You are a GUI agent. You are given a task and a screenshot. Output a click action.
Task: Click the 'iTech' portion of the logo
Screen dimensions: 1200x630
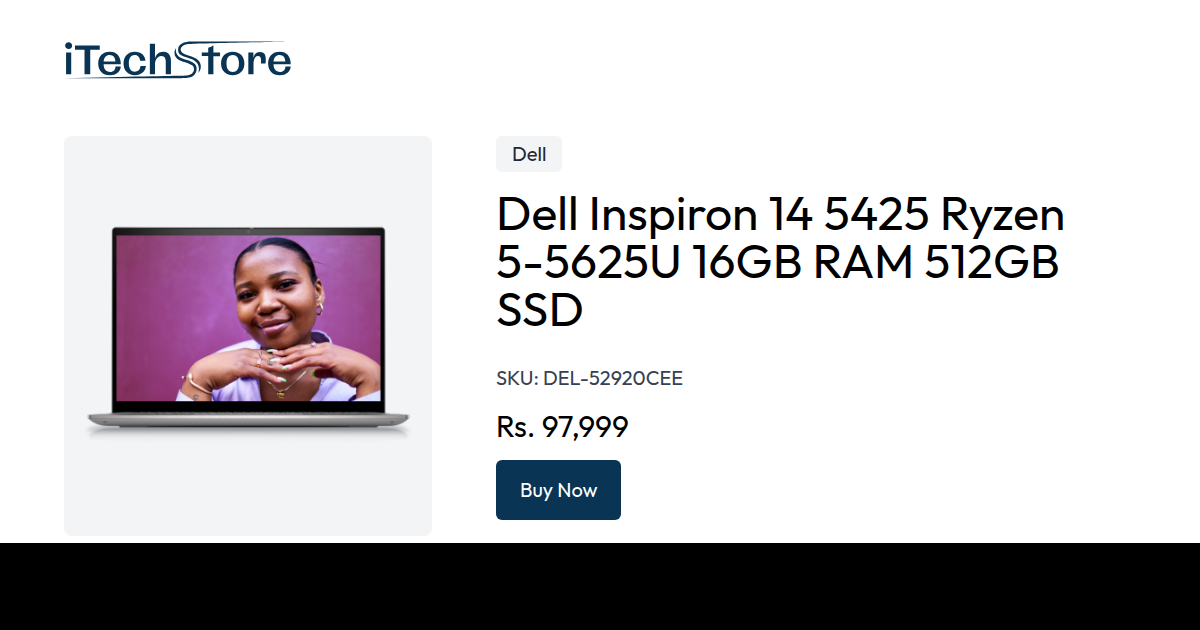[121, 61]
